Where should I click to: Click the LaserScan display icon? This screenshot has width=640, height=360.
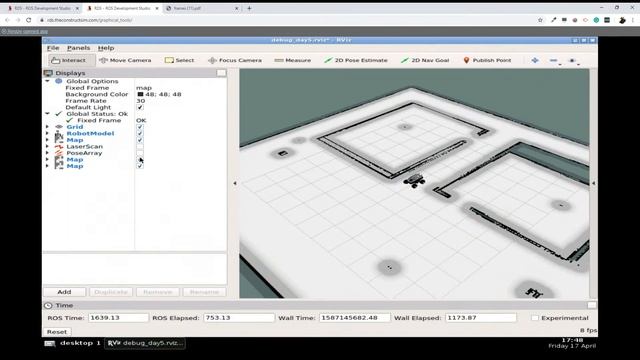59,147
